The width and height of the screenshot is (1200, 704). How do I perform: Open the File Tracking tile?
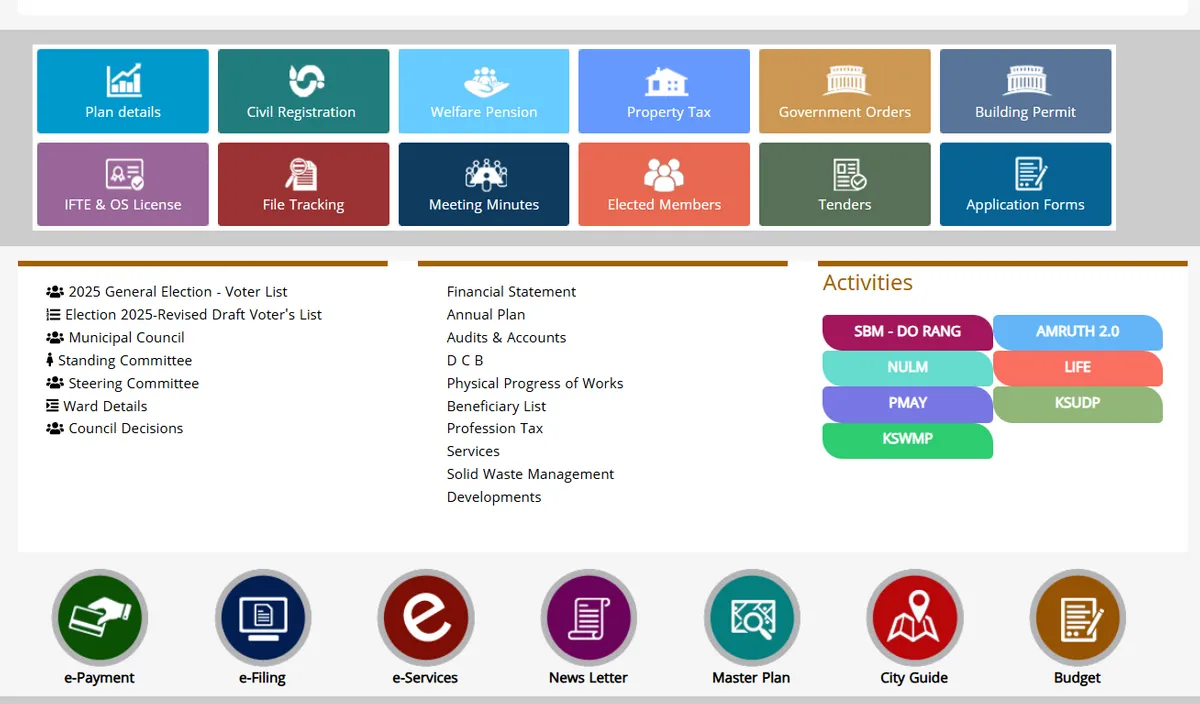tap(303, 184)
